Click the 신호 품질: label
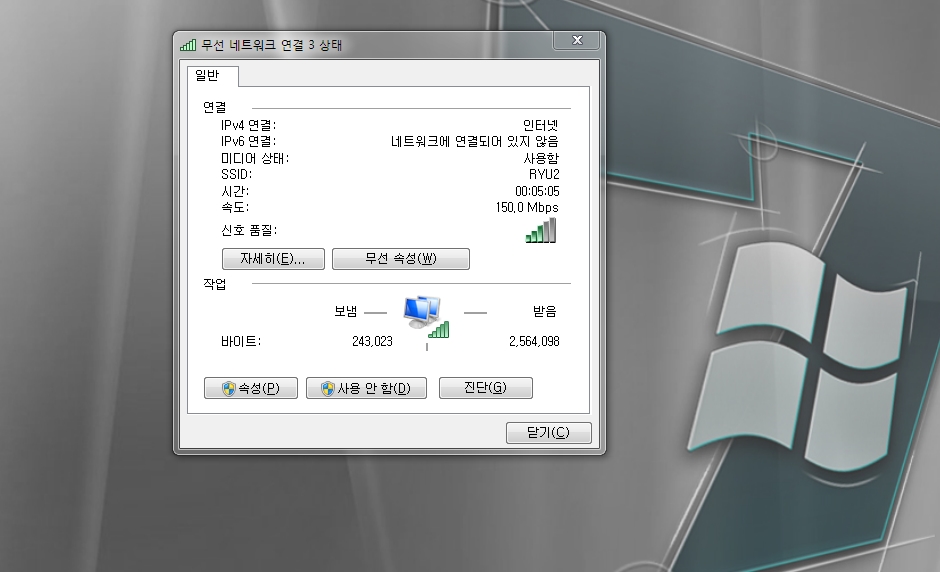940x572 pixels. click(249, 230)
